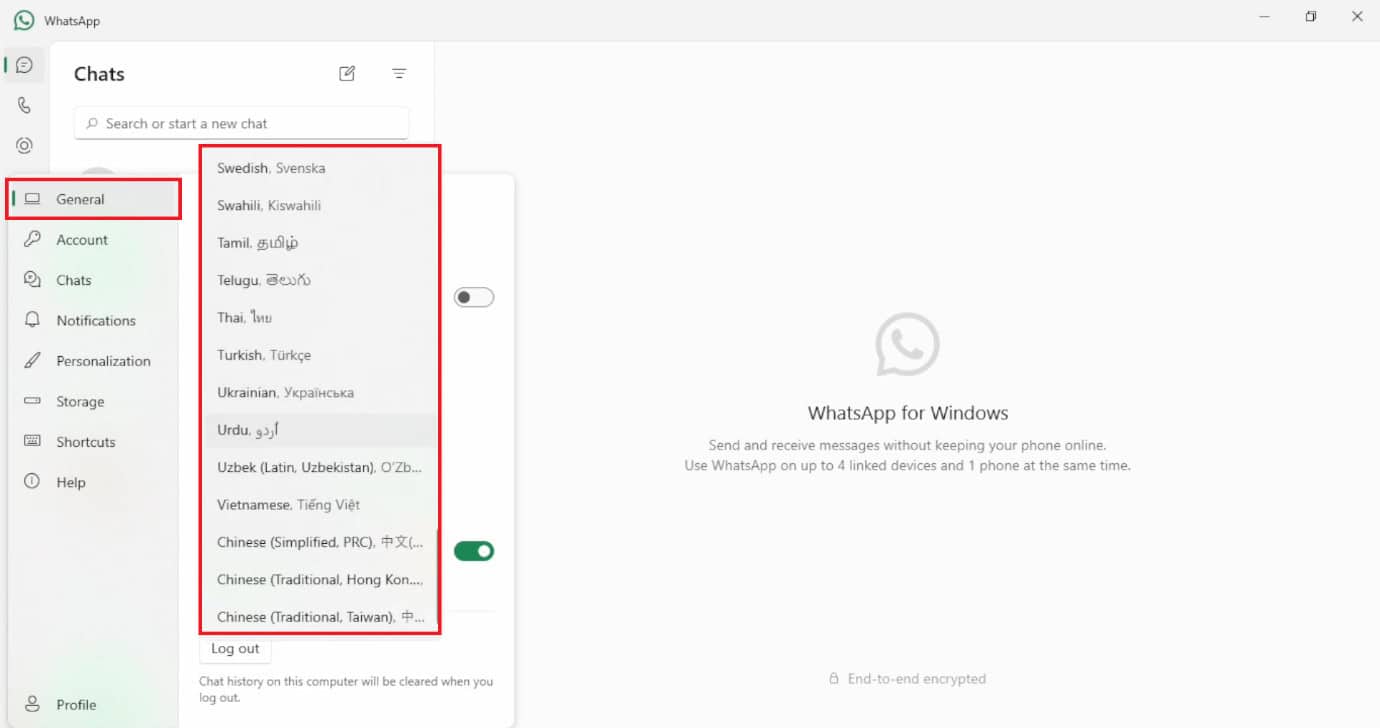Choose Tamil from language list

click(x=320, y=243)
